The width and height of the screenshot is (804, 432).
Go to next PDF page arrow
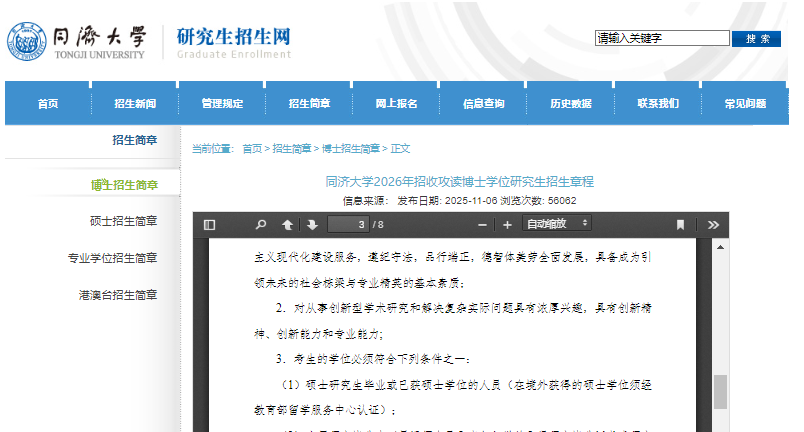click(312, 225)
